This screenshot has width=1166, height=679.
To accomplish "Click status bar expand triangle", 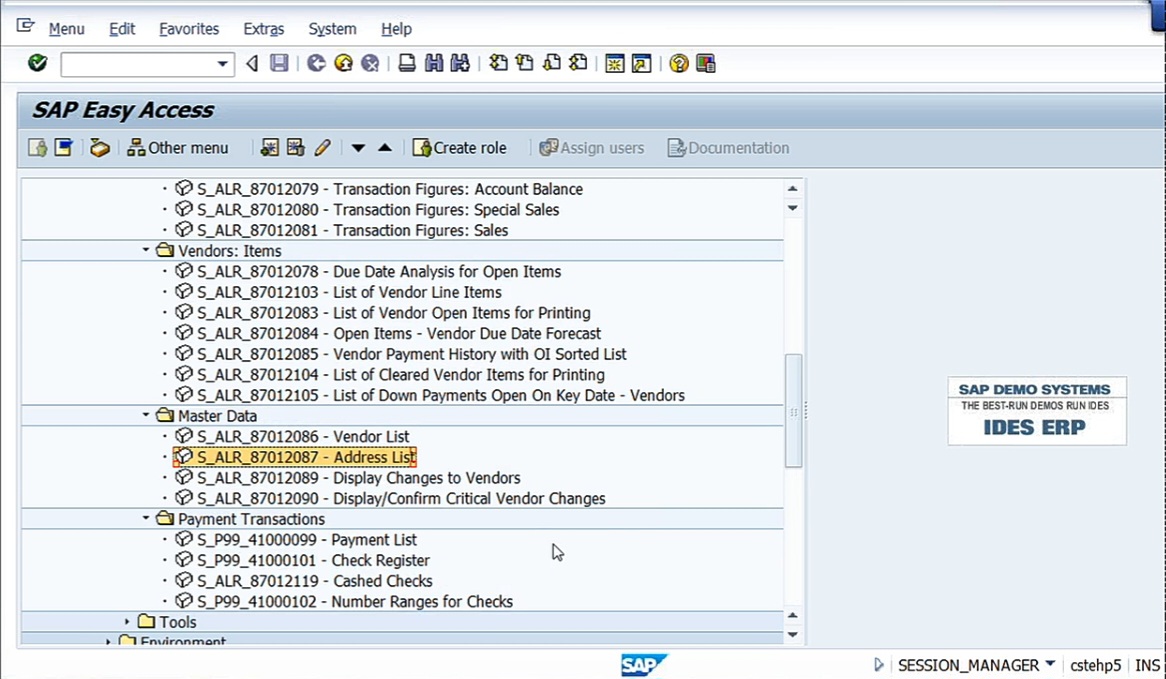I will point(879,664).
